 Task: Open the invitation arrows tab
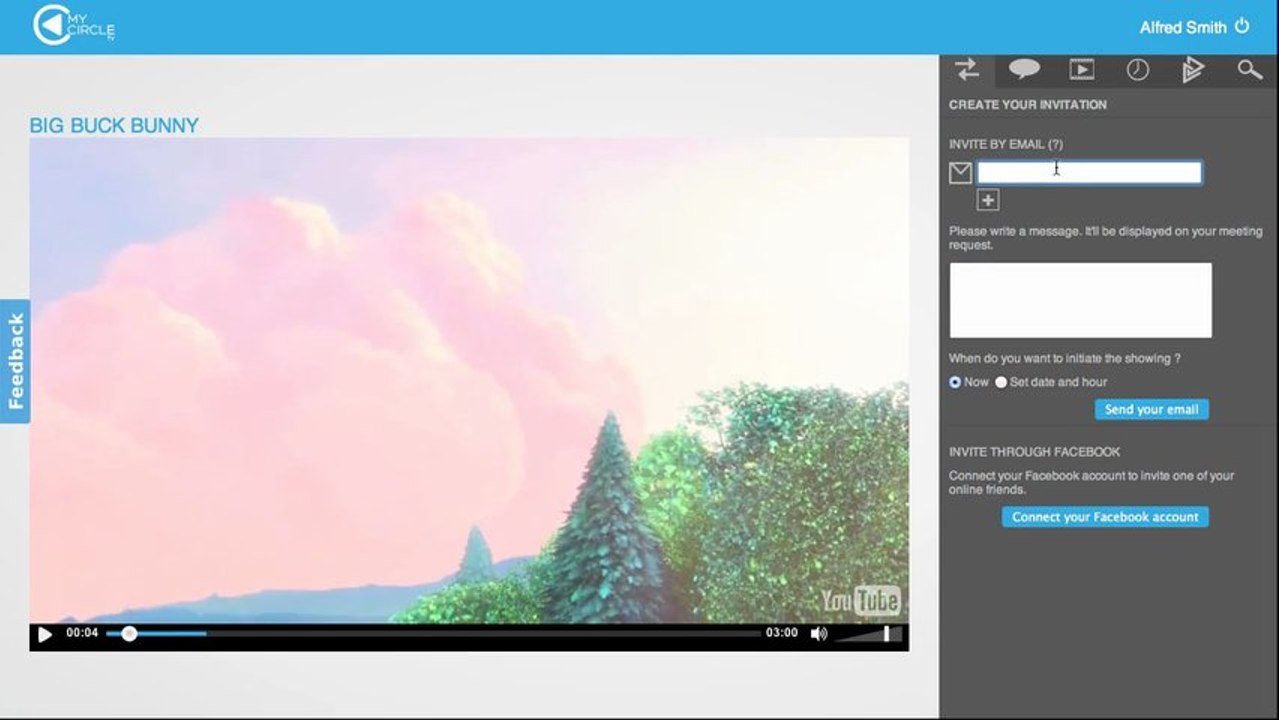(967, 69)
